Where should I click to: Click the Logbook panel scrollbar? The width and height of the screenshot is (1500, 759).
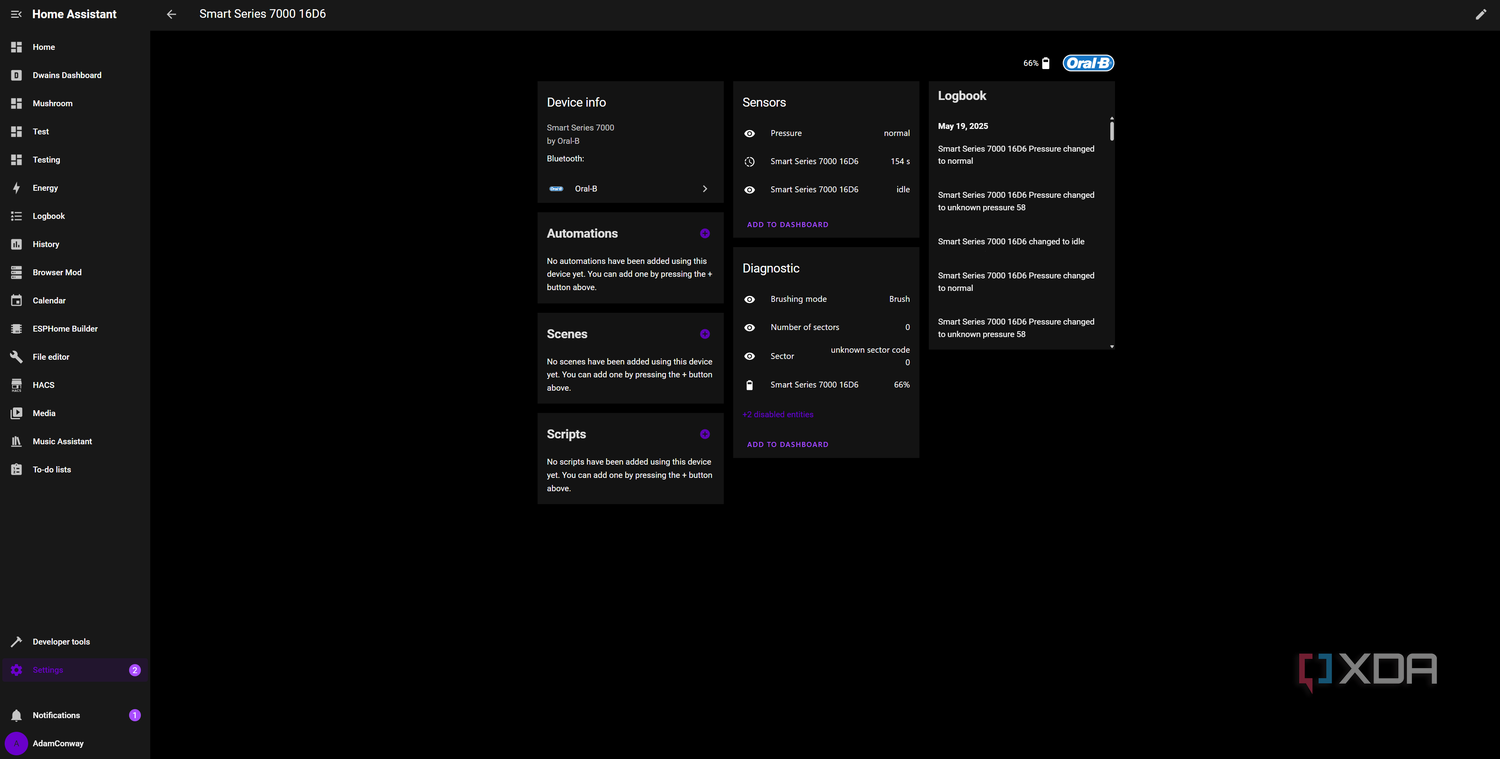tap(1112, 130)
